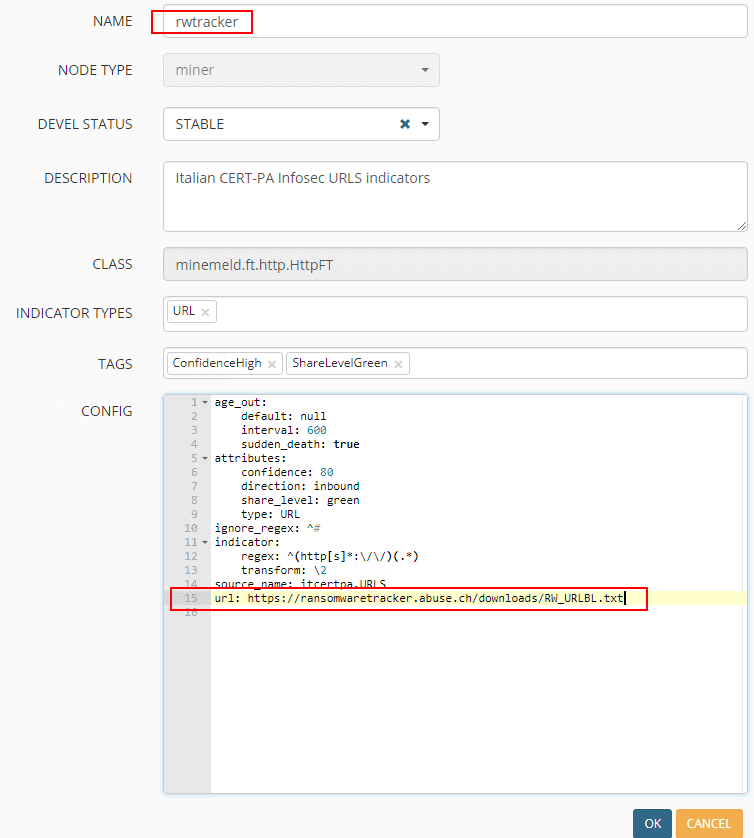The height and width of the screenshot is (838, 754).
Task: Collapse the indicator block in config
Action: tap(205, 542)
